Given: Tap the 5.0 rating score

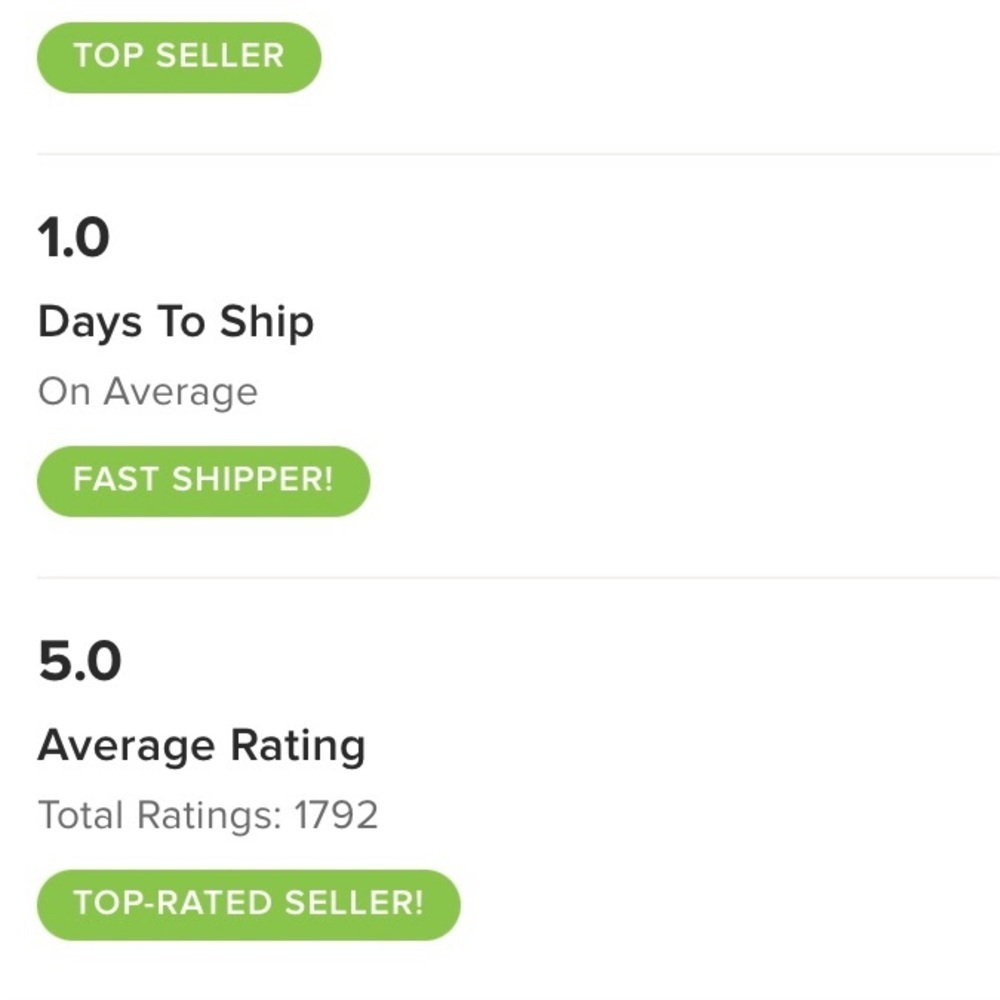Looking at the screenshot, I should (79, 663).
